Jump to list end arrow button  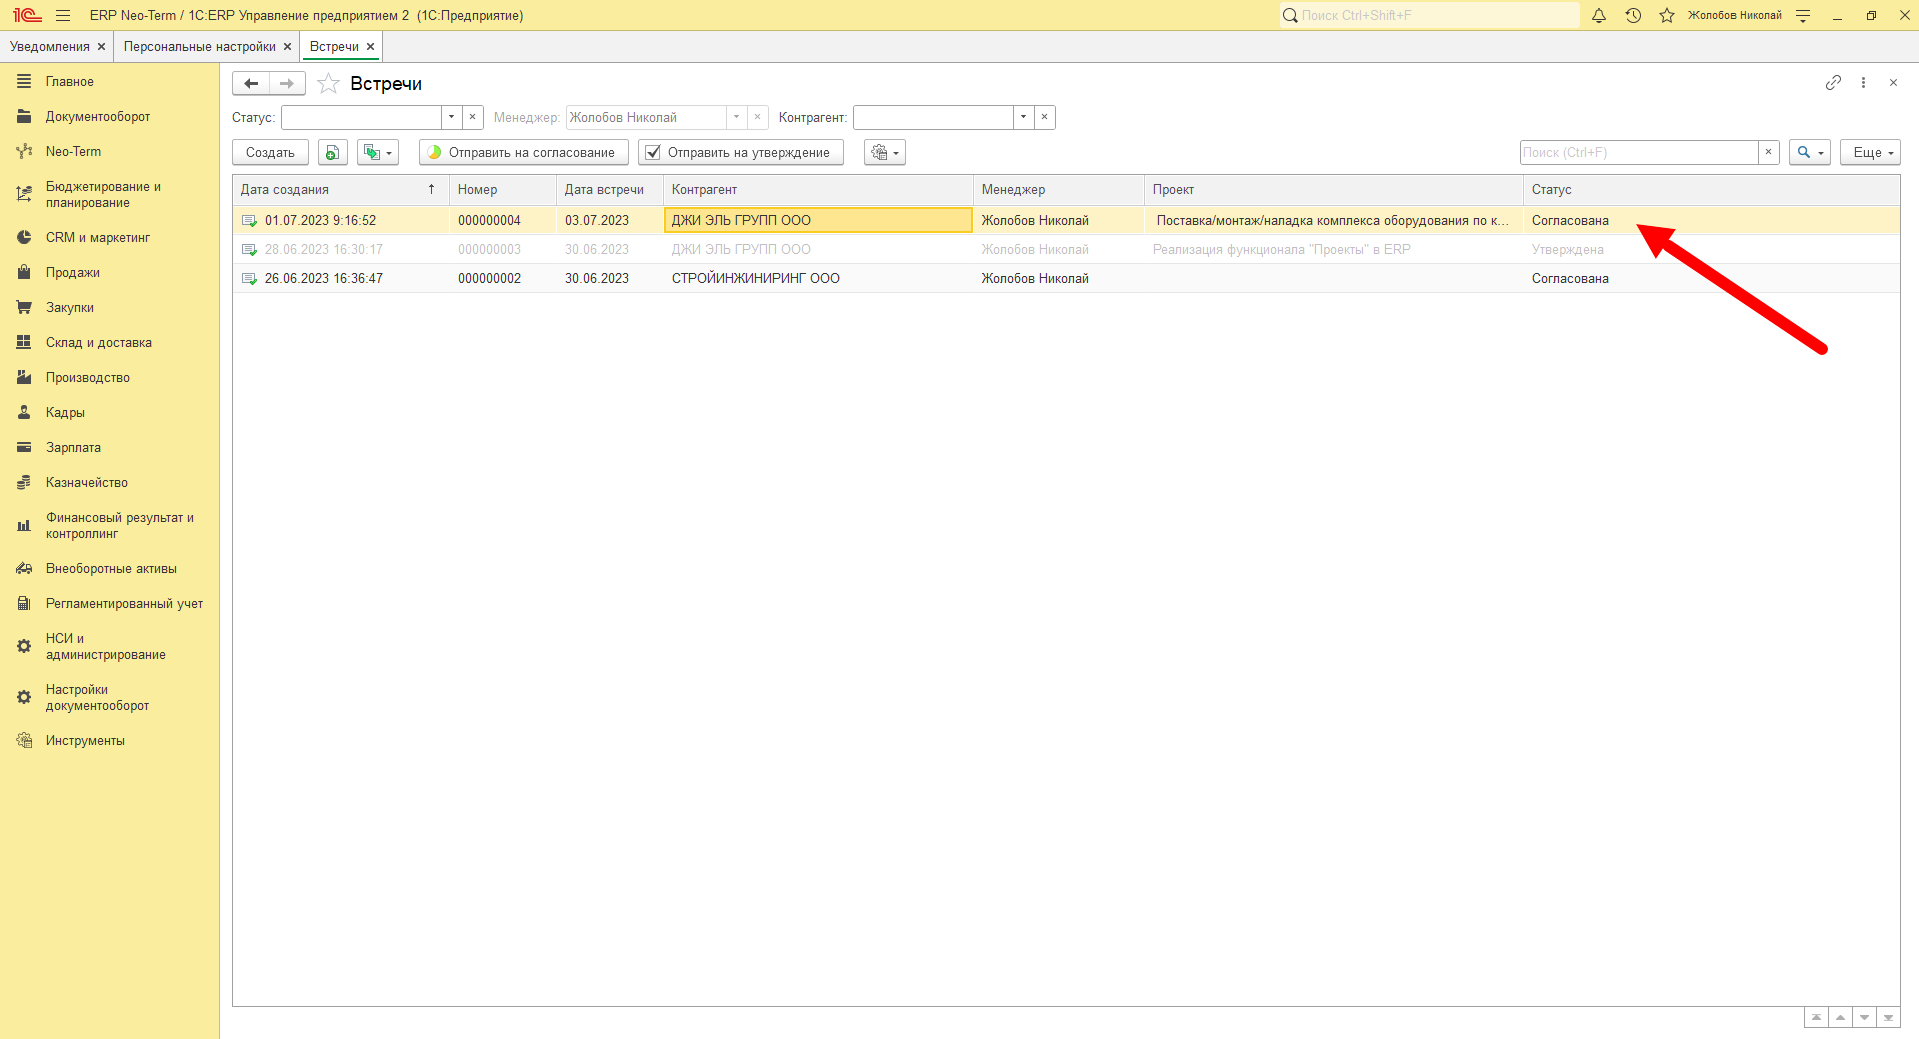click(1888, 1017)
